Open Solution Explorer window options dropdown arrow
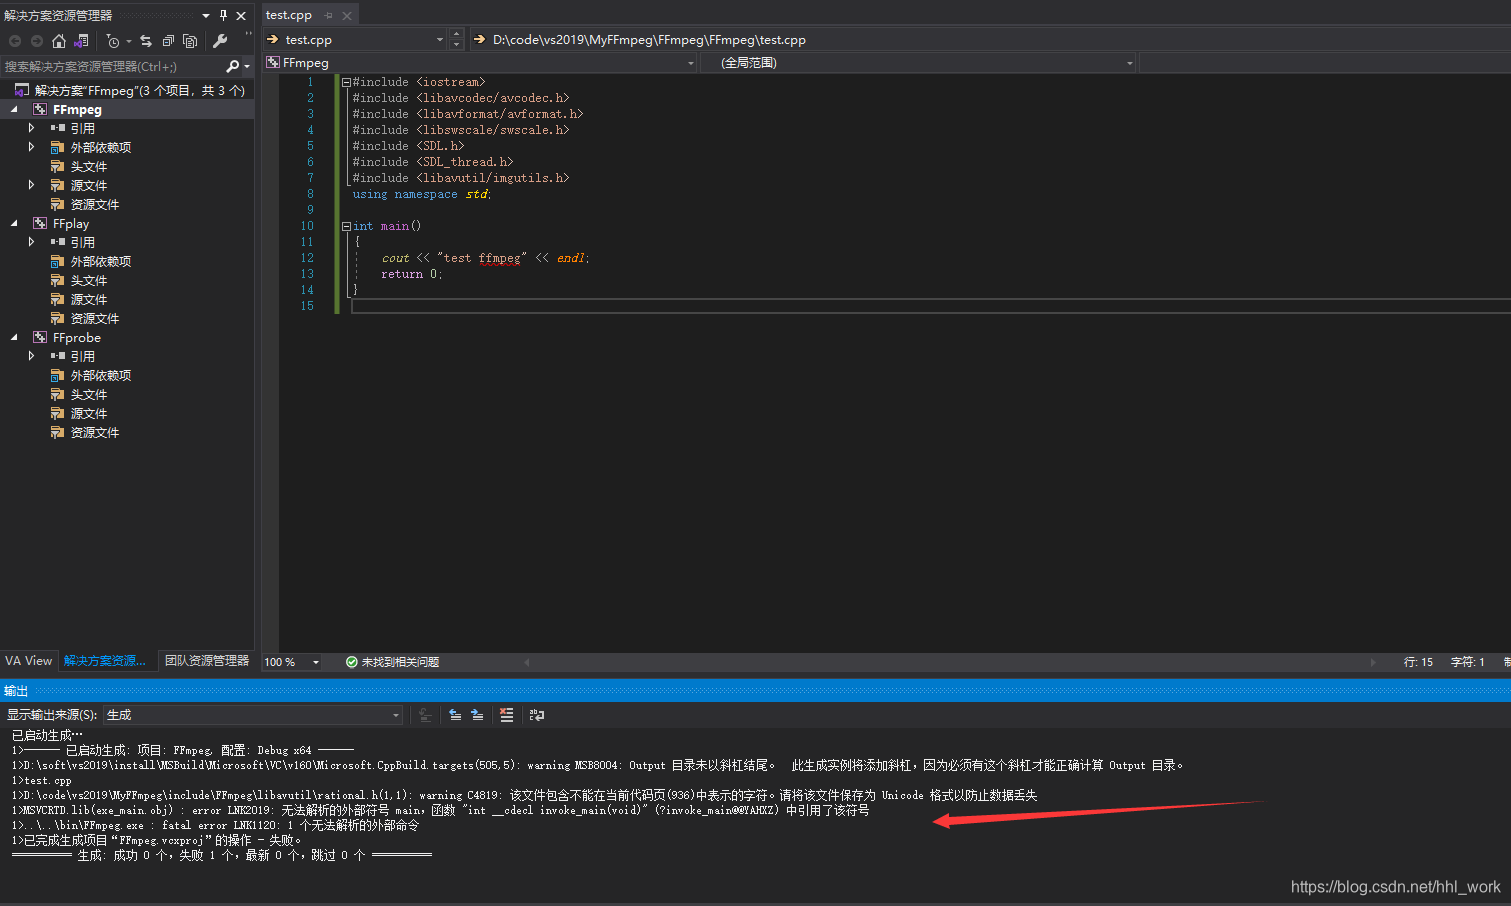The height and width of the screenshot is (906, 1511). click(x=206, y=15)
